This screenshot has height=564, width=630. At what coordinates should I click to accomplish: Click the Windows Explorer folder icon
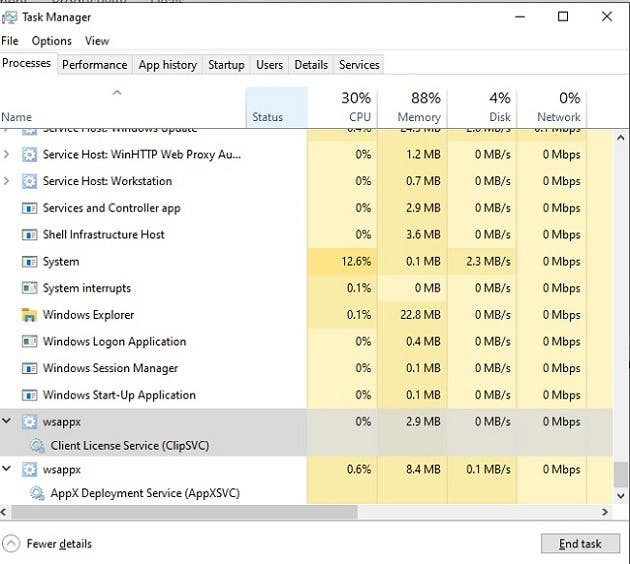click(29, 315)
